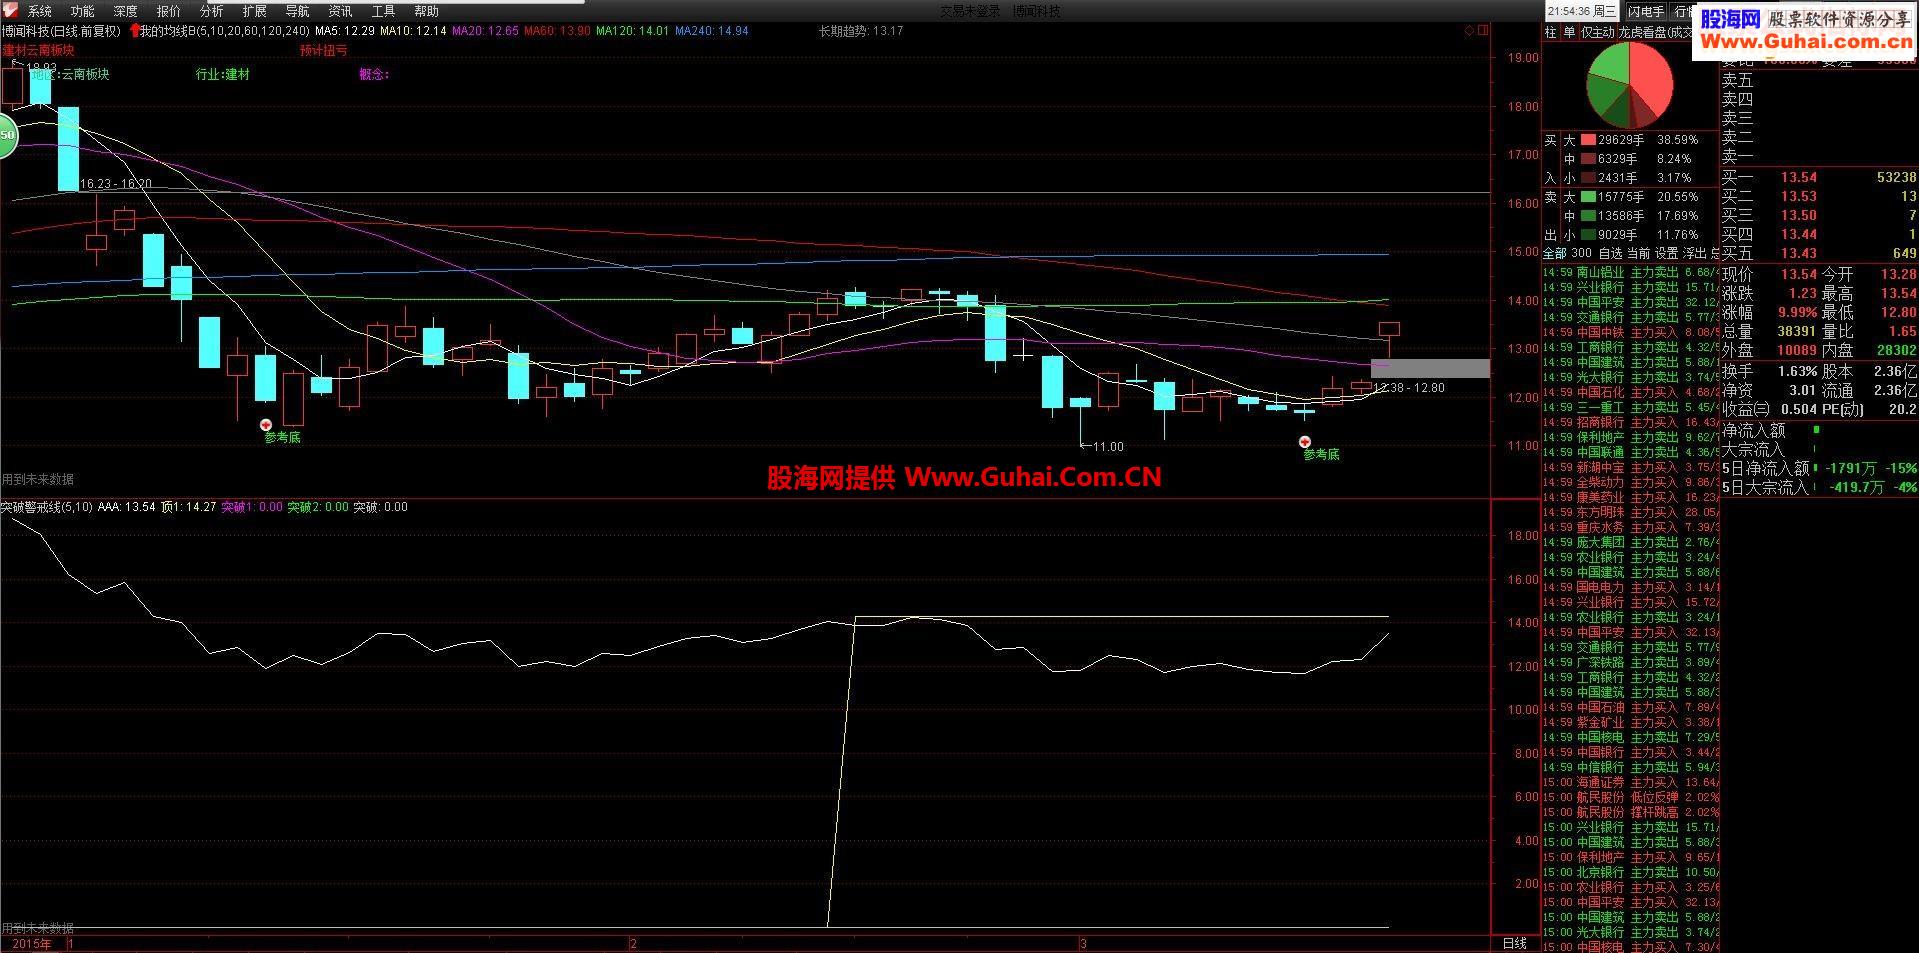The height and width of the screenshot is (953, 1919).
Task: Click the small buy order swatch
Action: pyautogui.click(x=1588, y=179)
